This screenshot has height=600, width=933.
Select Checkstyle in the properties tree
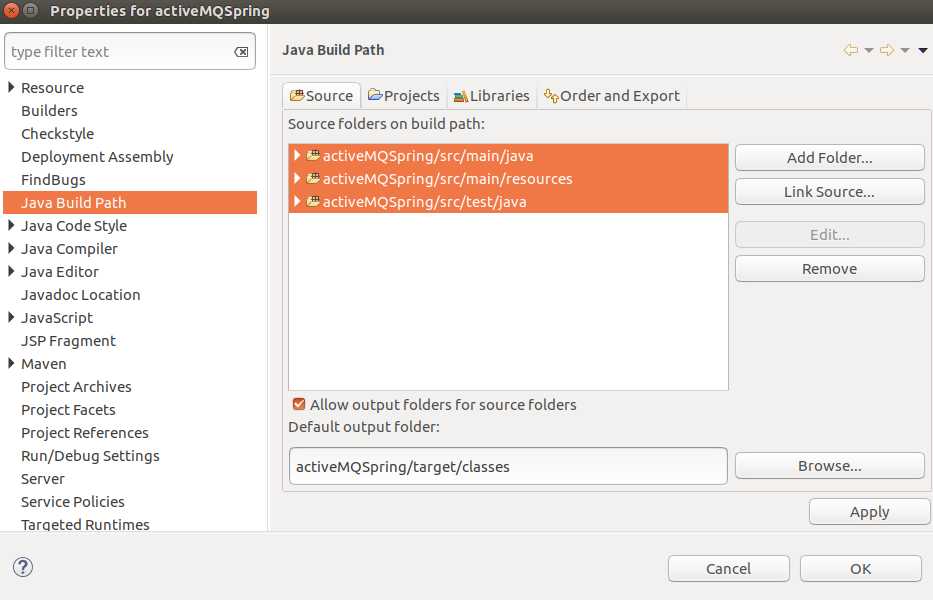(58, 134)
